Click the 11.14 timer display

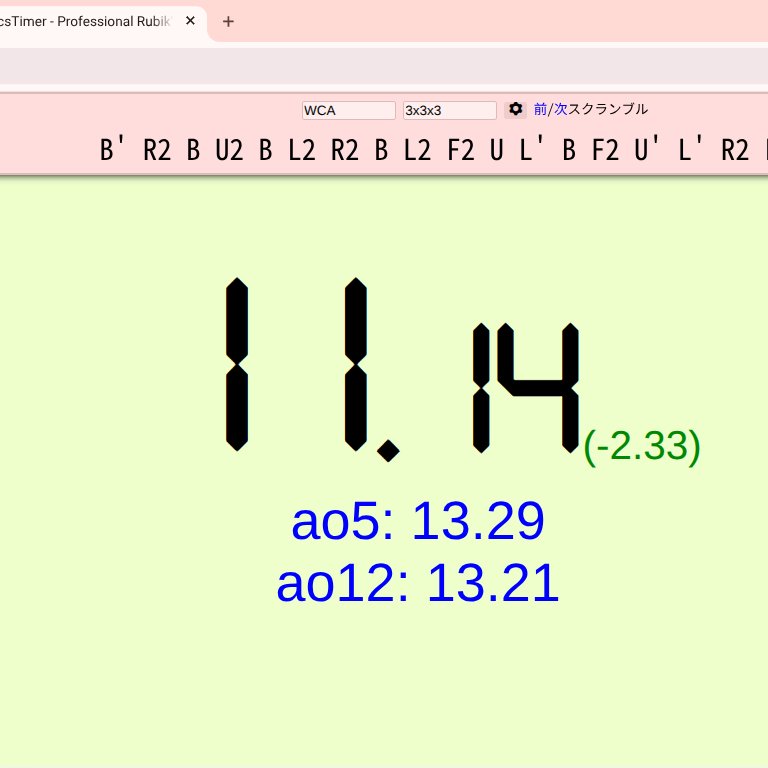coord(402,368)
